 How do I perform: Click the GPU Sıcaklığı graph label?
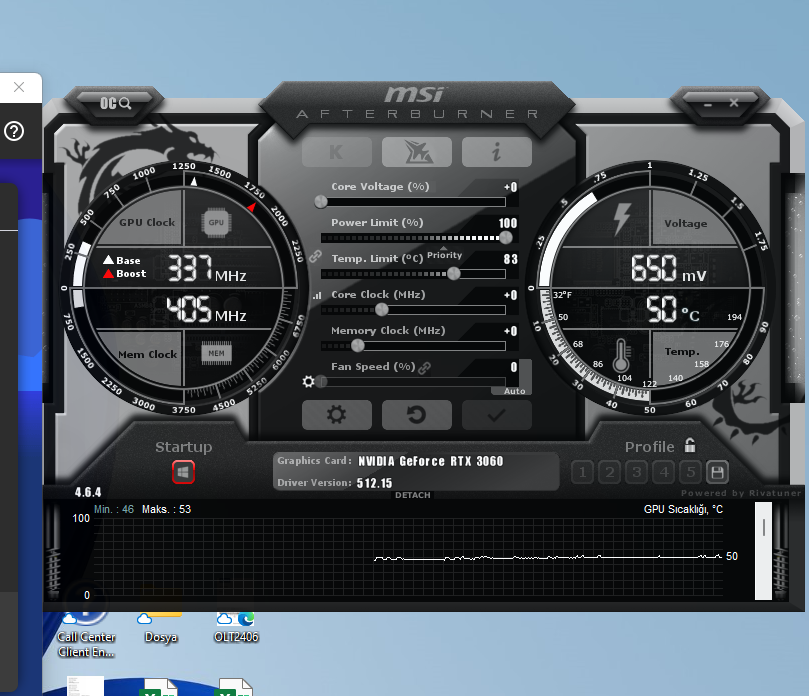click(683, 509)
